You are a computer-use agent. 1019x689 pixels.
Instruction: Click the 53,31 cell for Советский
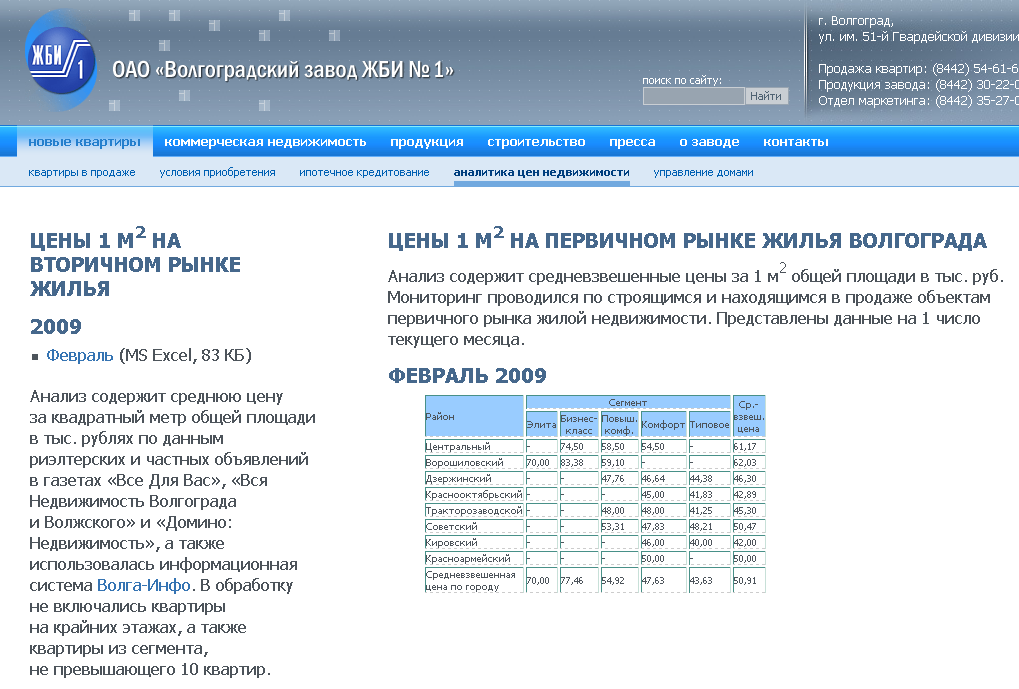(619, 526)
